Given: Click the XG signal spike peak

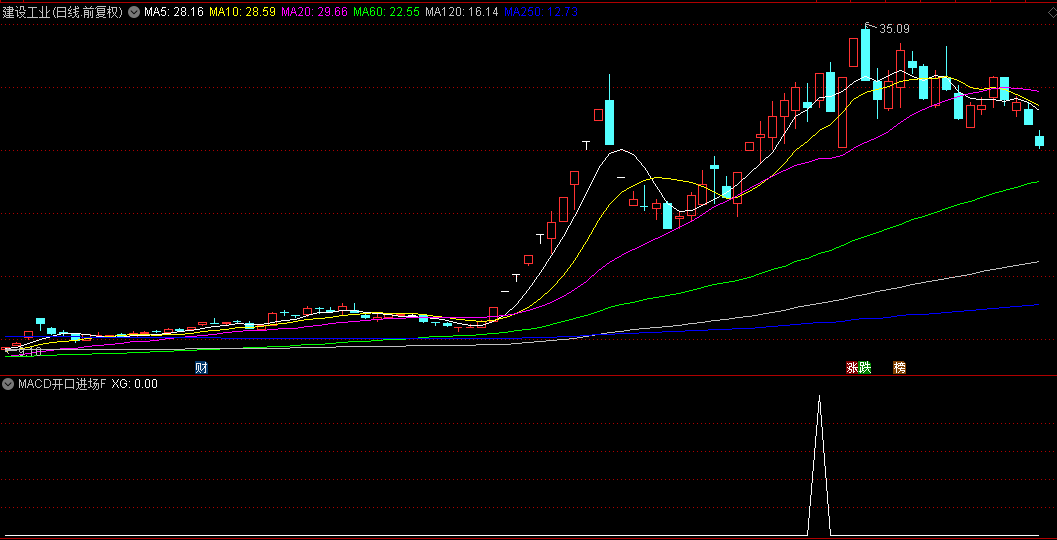Looking at the screenshot, I should (x=819, y=398).
